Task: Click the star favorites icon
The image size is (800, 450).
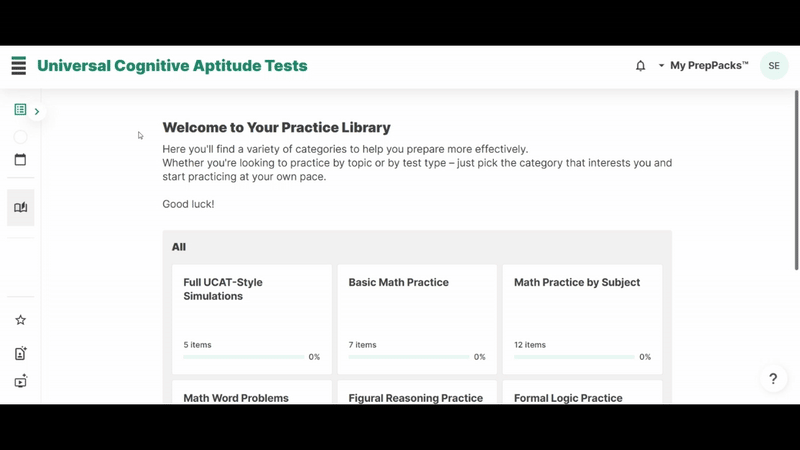Action: (x=20, y=320)
